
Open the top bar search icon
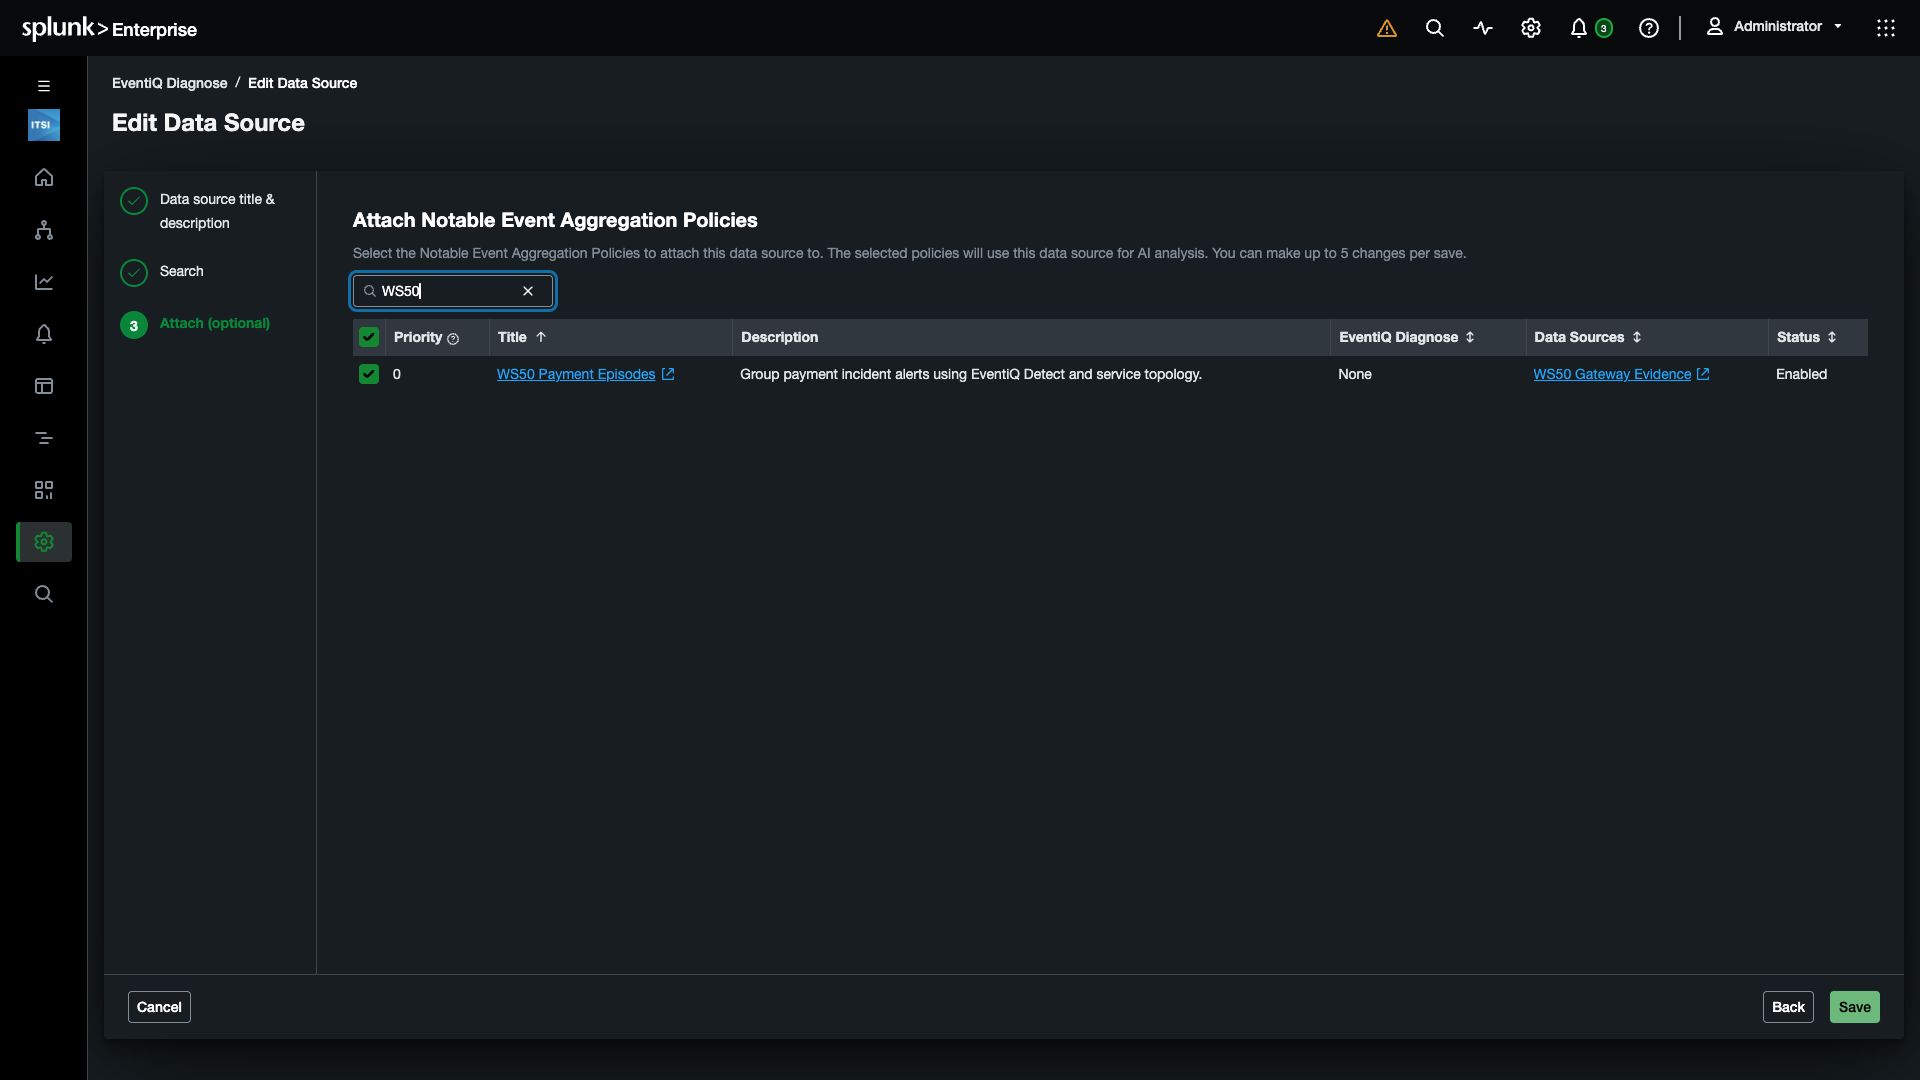tap(1434, 28)
